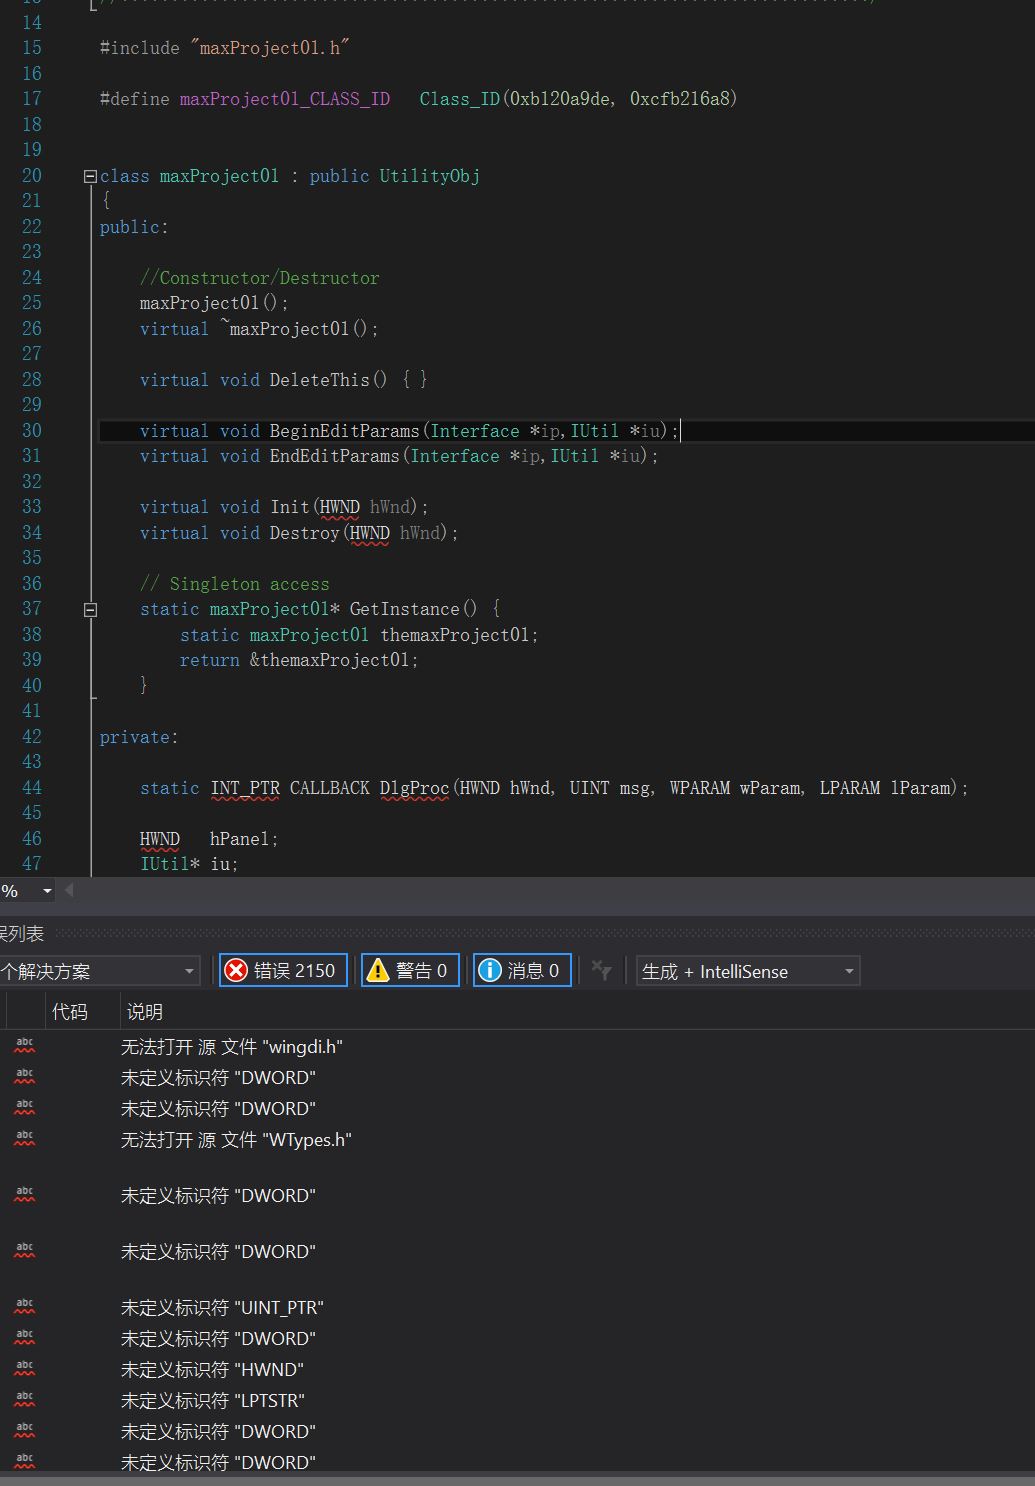Viewport: 1035px width, 1486px height.
Task: Collapse the GetInstance function block
Action: (90, 609)
